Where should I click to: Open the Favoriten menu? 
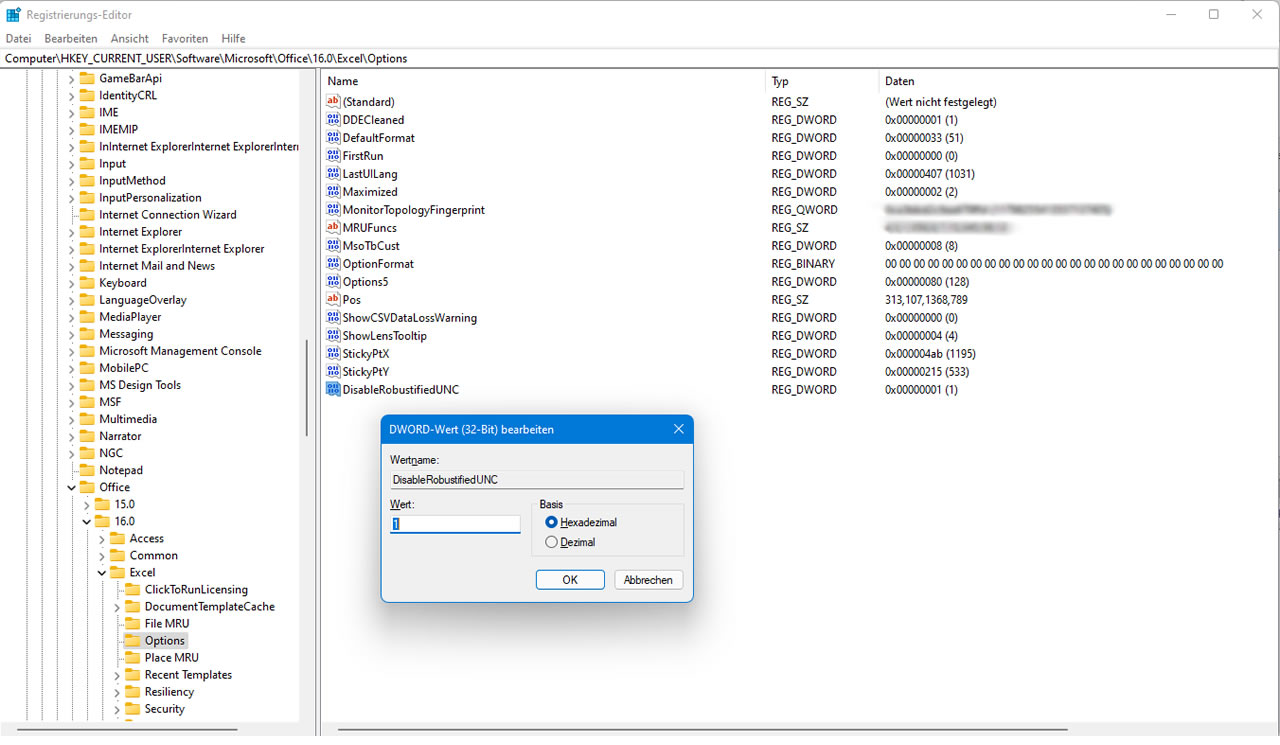tap(185, 38)
